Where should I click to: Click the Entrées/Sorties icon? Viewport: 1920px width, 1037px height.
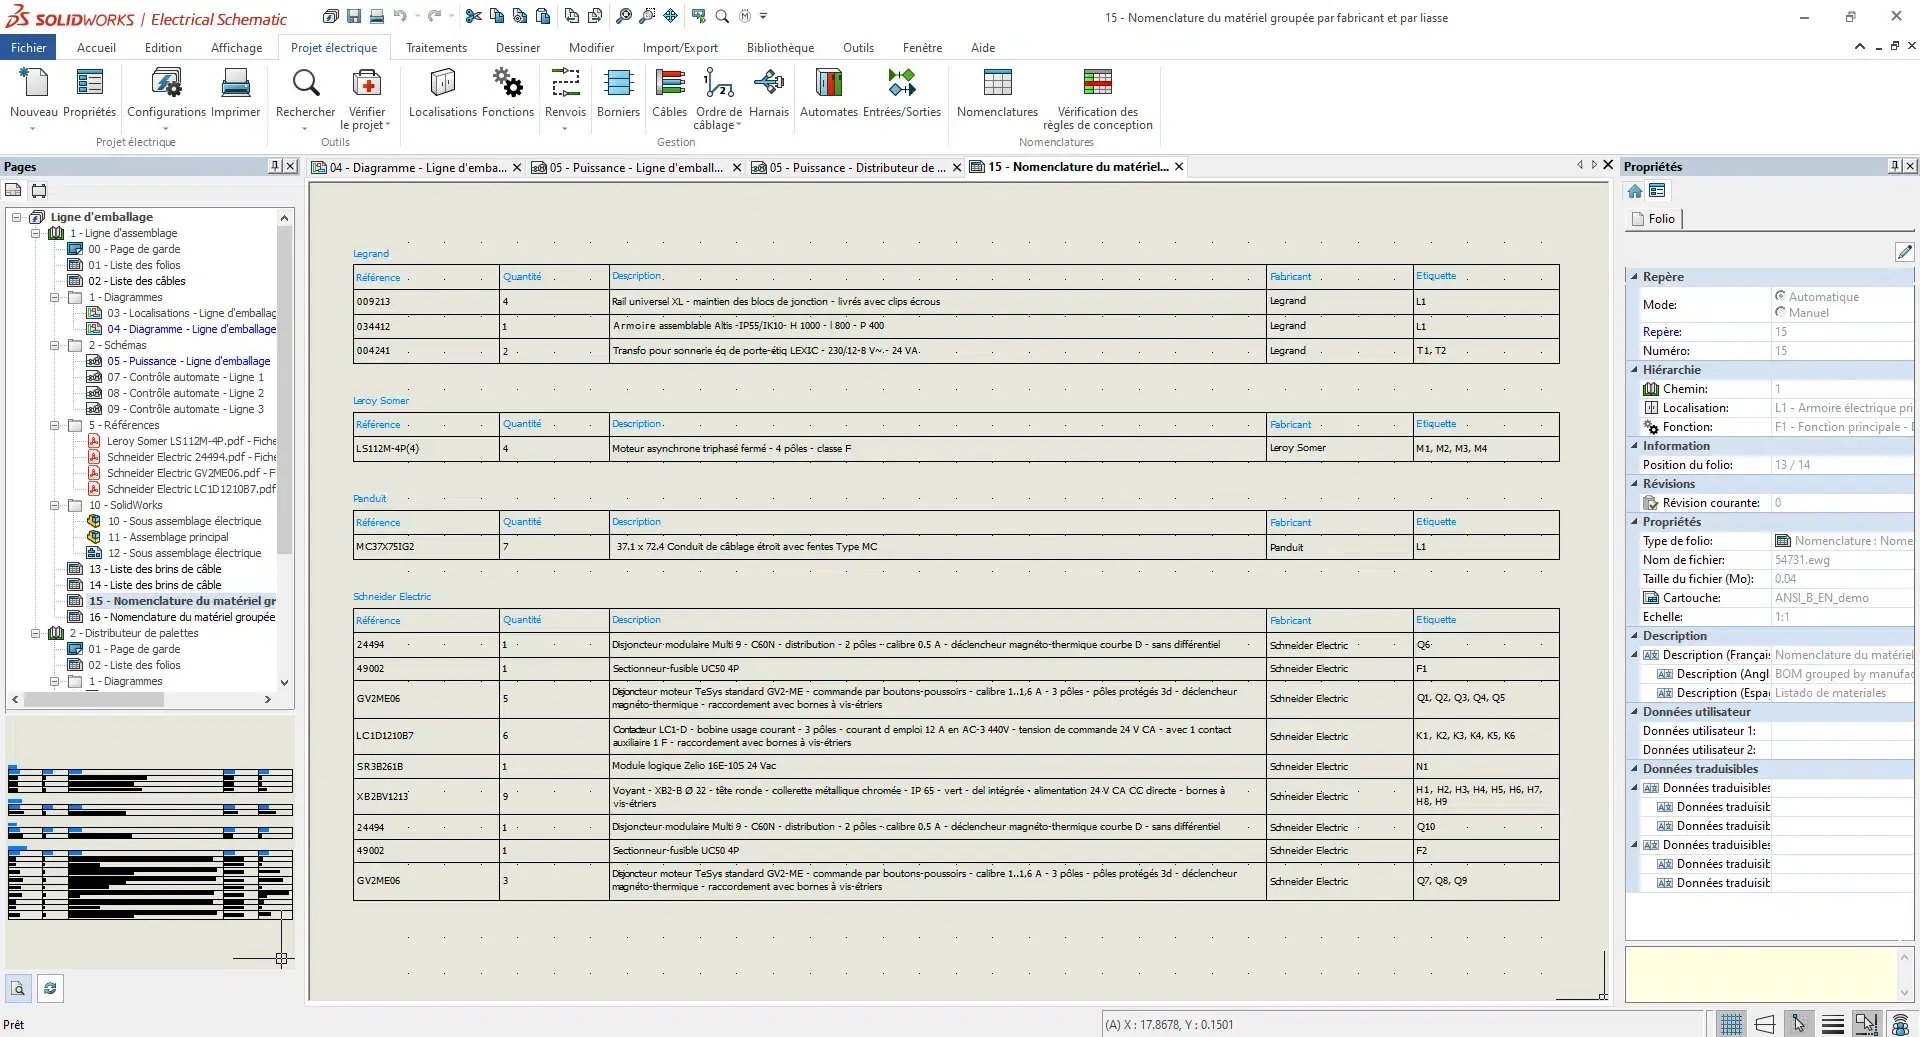[x=901, y=83]
